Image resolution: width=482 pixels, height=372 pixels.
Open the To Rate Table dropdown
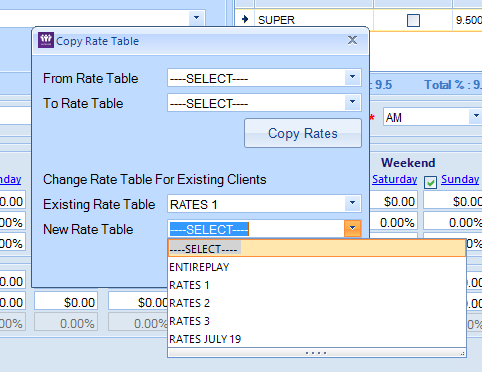click(352, 103)
